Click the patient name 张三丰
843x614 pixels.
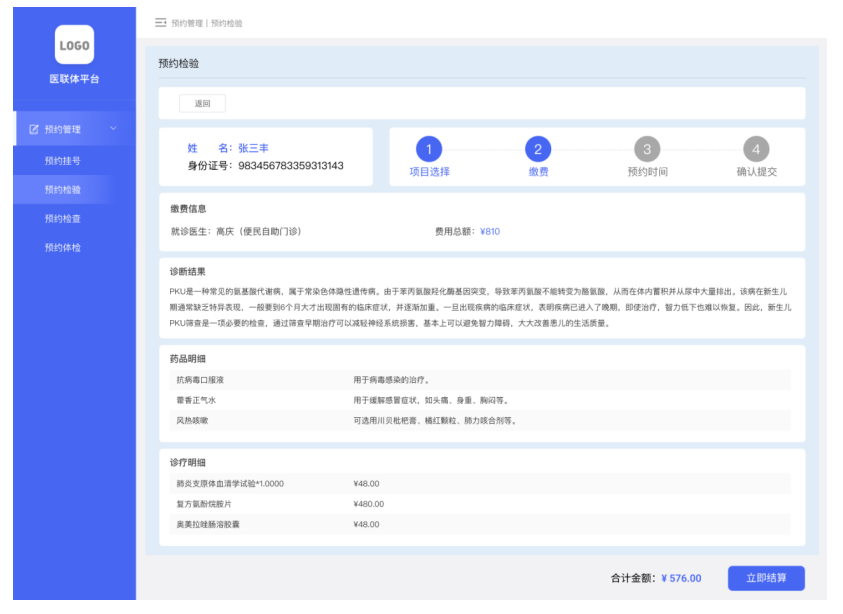click(253, 148)
